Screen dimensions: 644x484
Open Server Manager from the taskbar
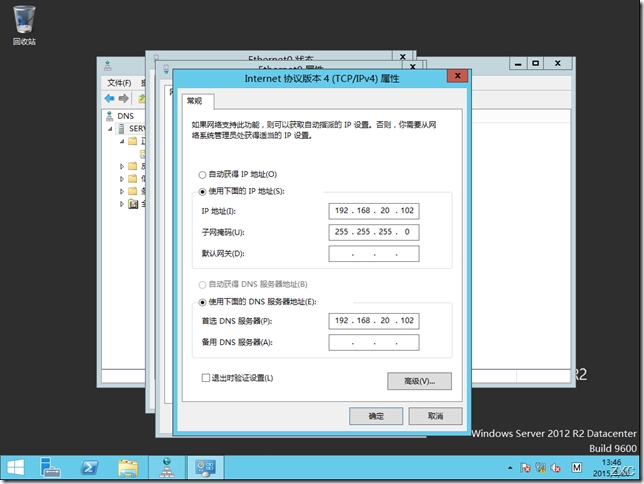[x=50, y=467]
